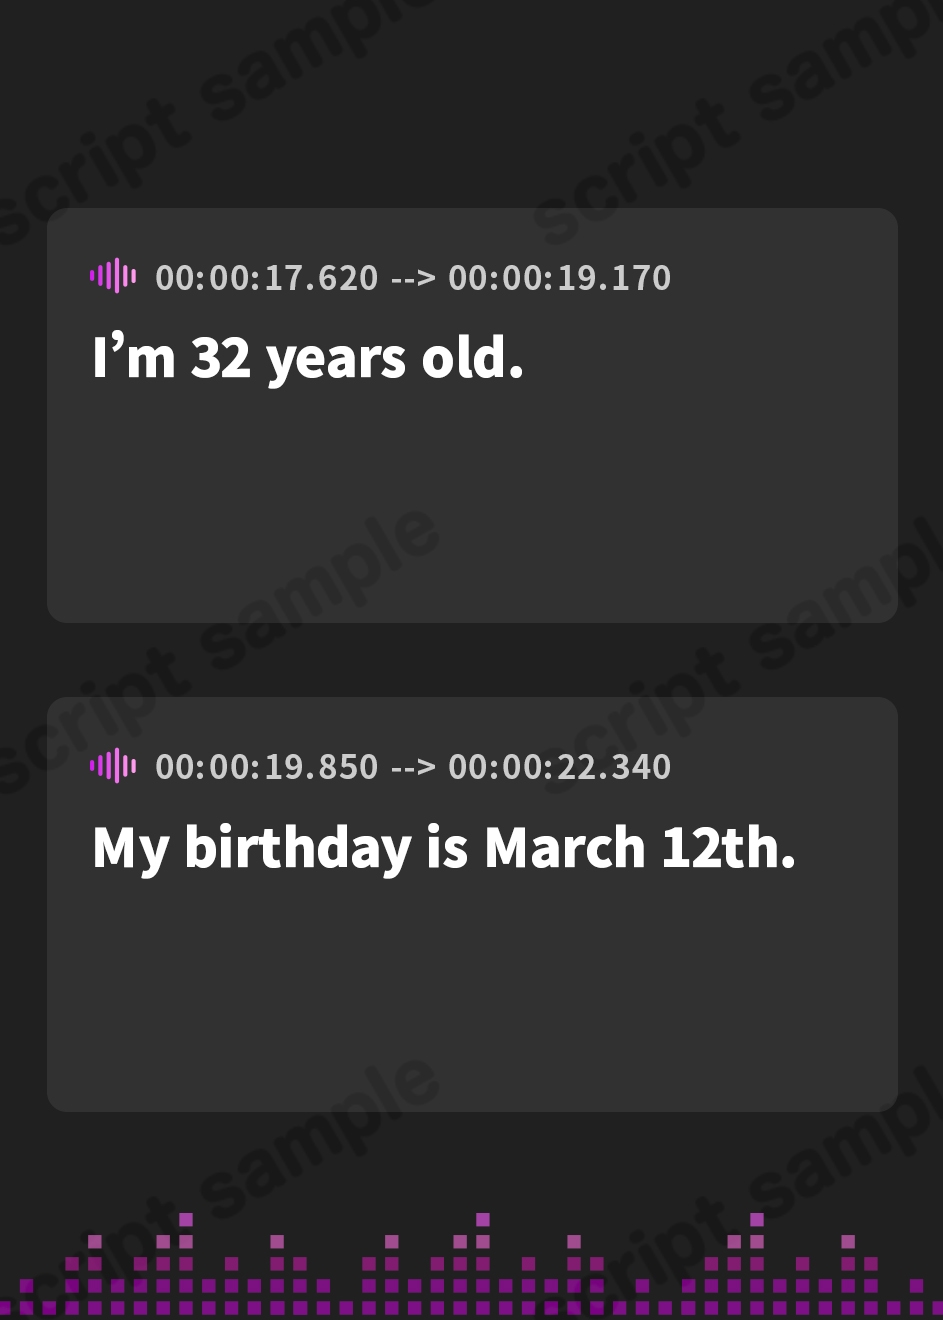Select start timestamp 00:00:19.850
Image resolution: width=943 pixels, height=1320 pixels.
tap(267, 767)
